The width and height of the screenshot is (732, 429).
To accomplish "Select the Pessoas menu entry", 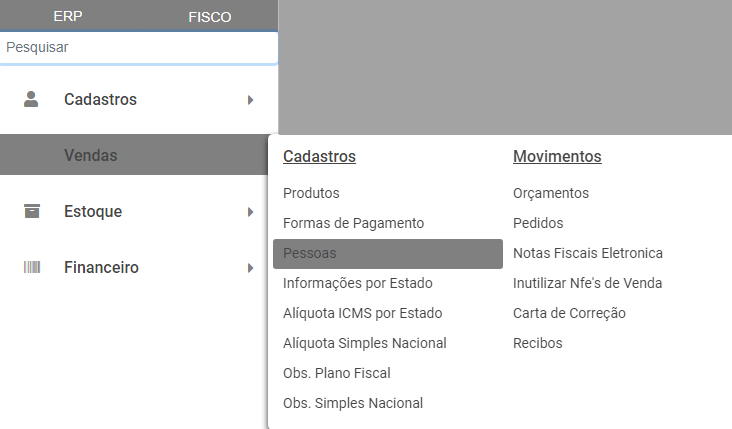I will tap(310, 253).
